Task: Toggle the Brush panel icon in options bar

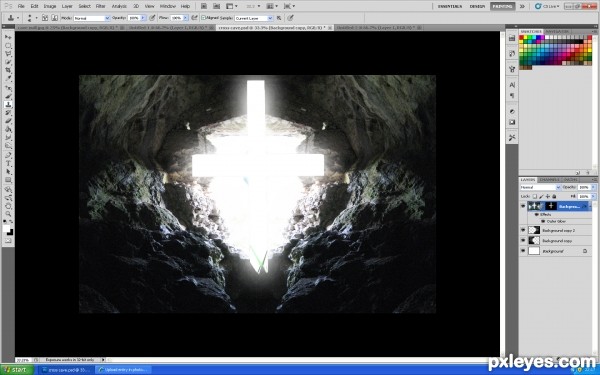Action: click(45, 18)
